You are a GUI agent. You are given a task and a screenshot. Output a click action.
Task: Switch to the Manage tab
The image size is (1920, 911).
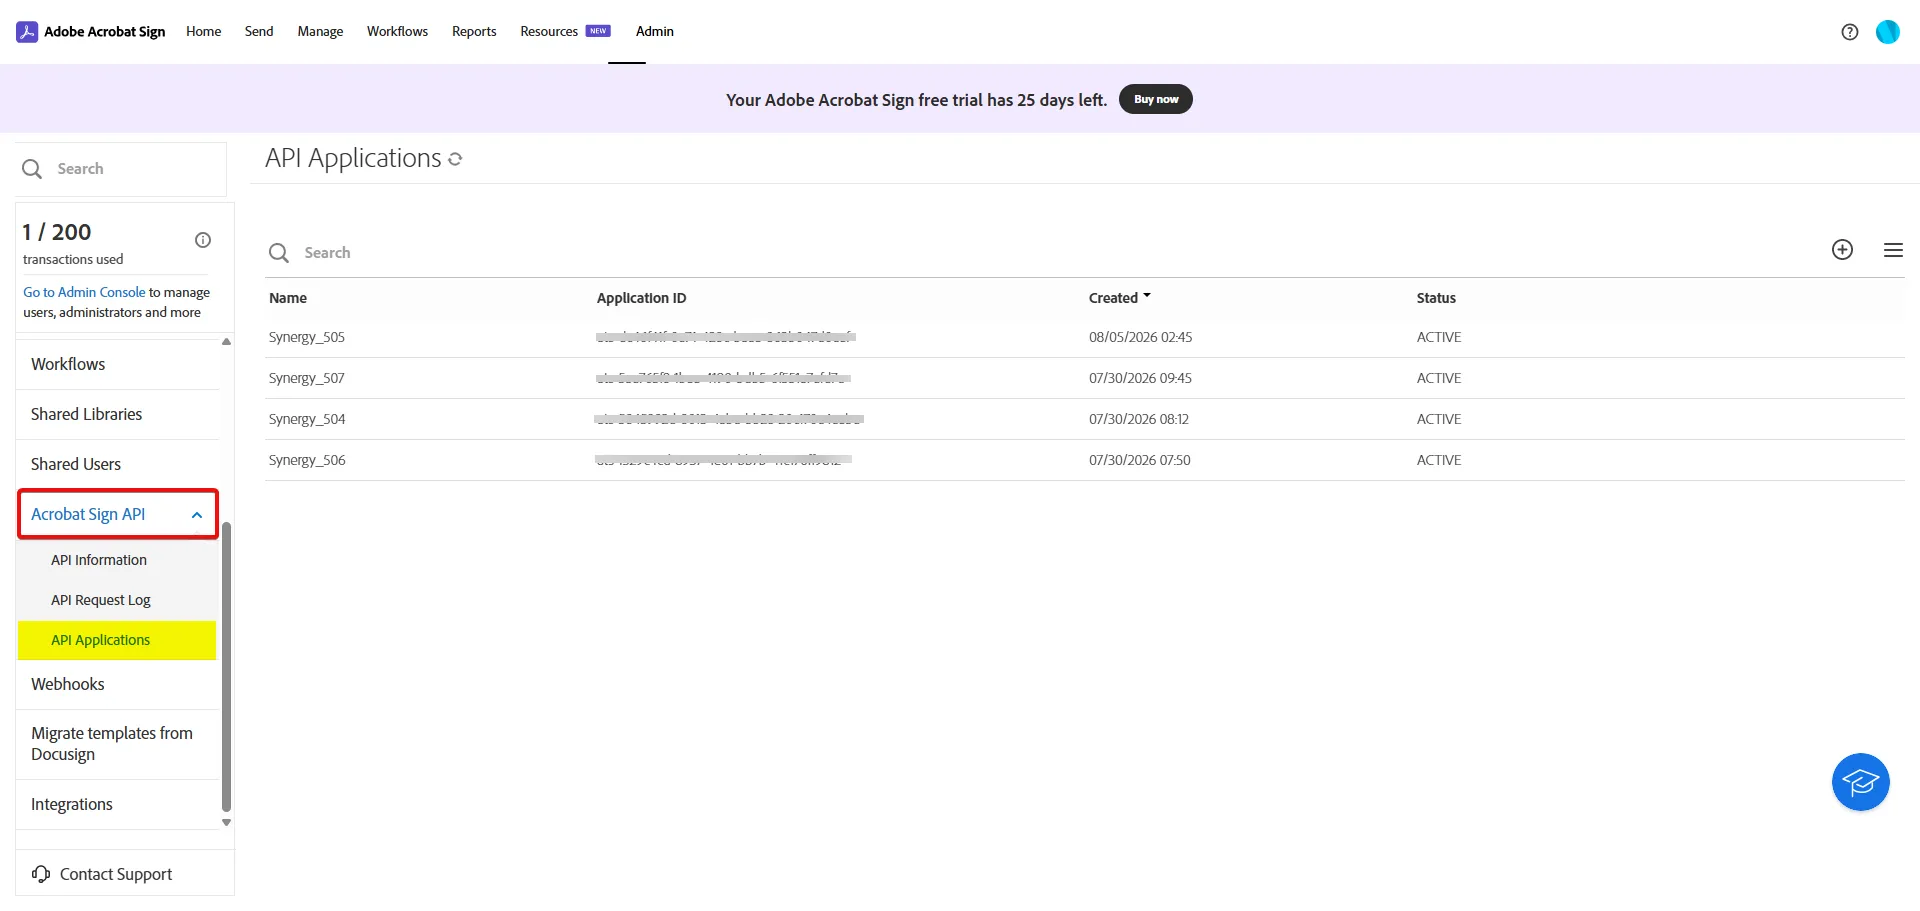[x=320, y=32]
